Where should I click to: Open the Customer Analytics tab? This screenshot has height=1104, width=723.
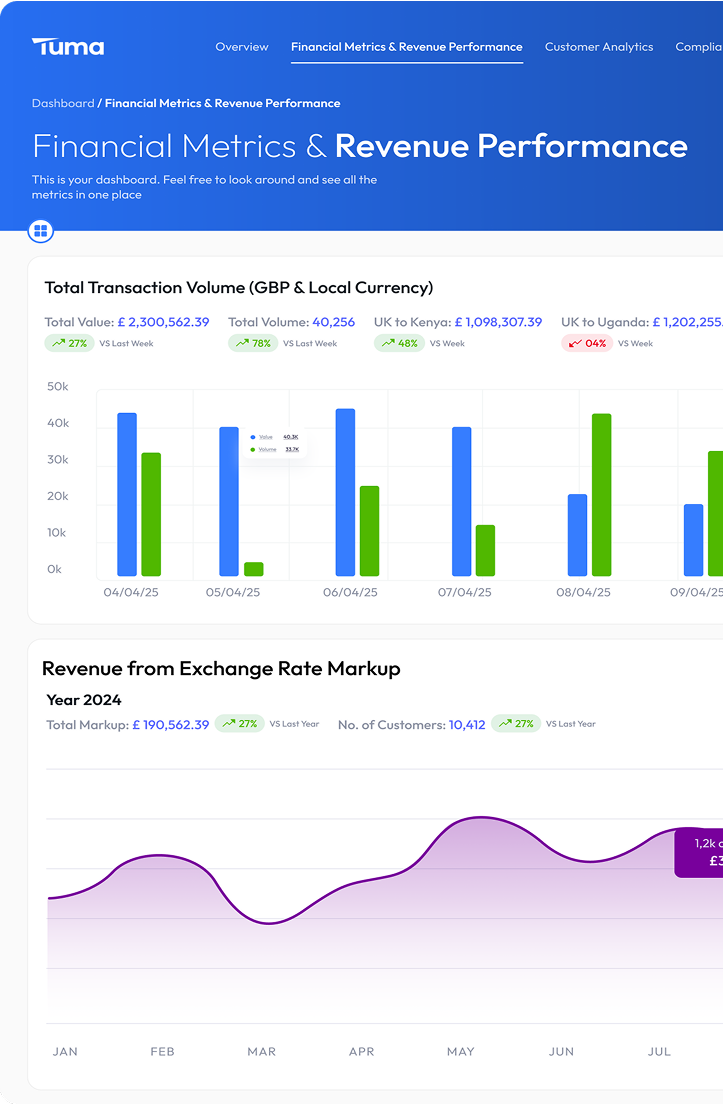(x=599, y=47)
